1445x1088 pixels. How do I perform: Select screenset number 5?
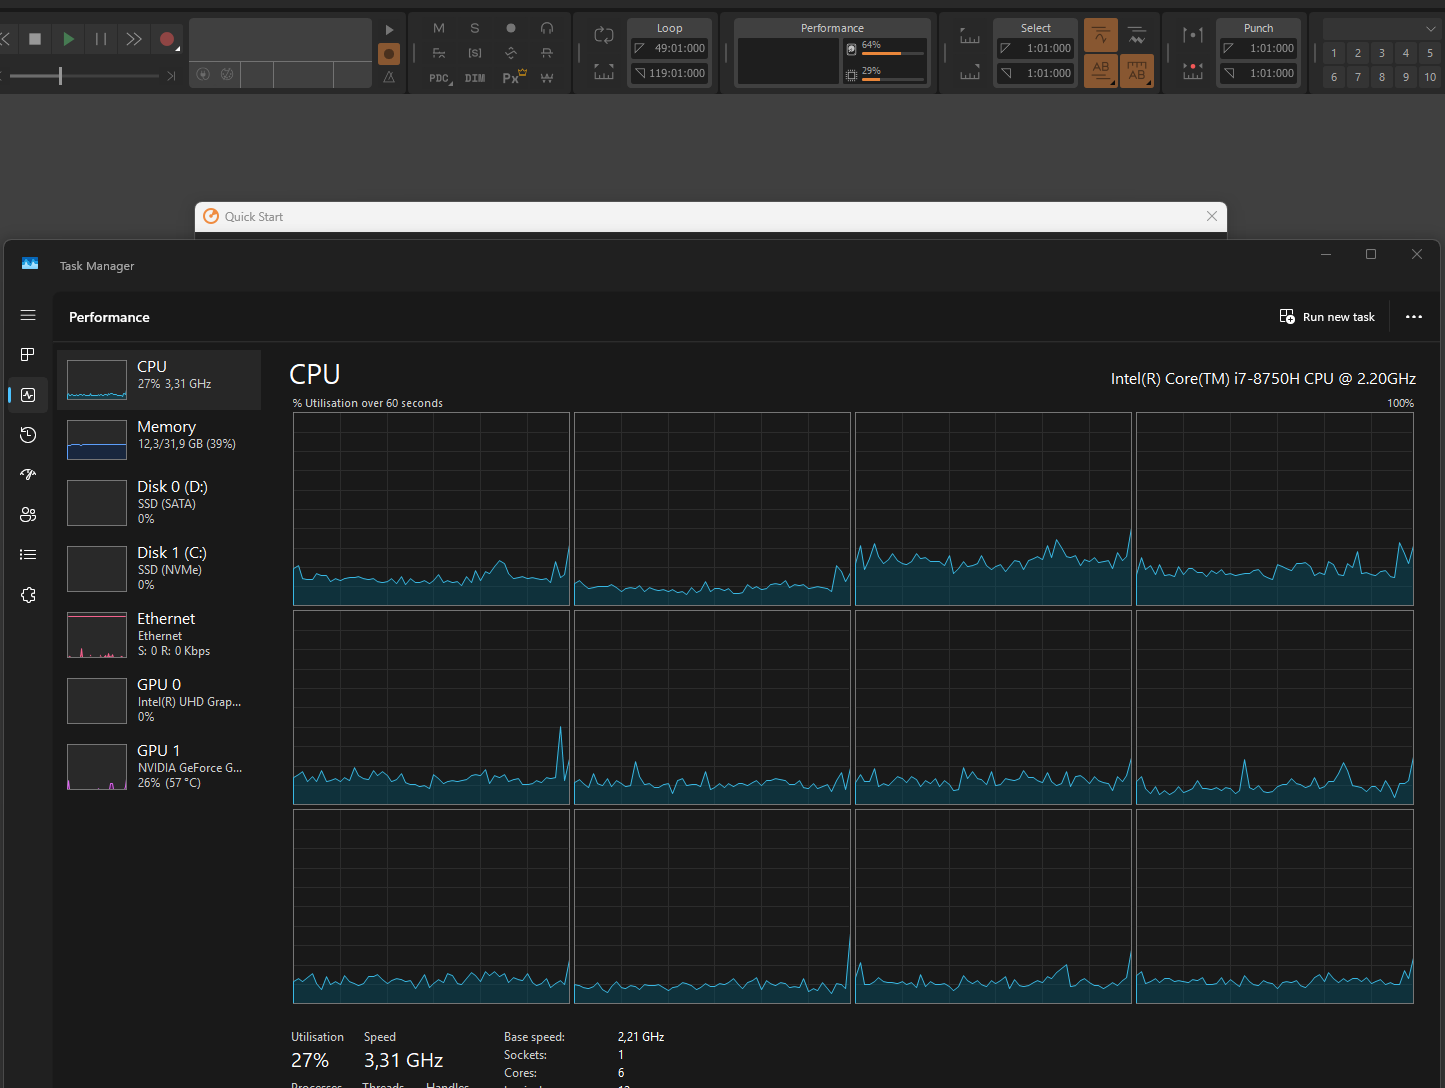point(1430,53)
